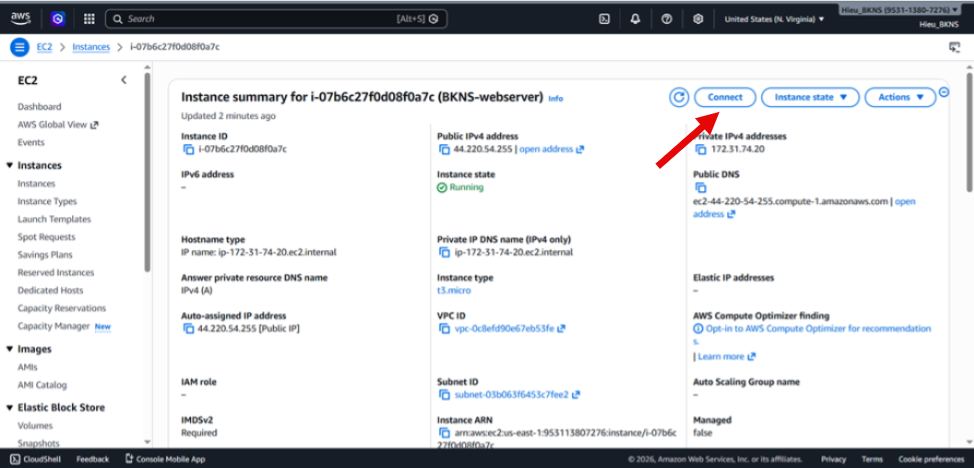The width and height of the screenshot is (974, 468).
Task: Open Reserved Instances in sidebar
Action: [56, 272]
